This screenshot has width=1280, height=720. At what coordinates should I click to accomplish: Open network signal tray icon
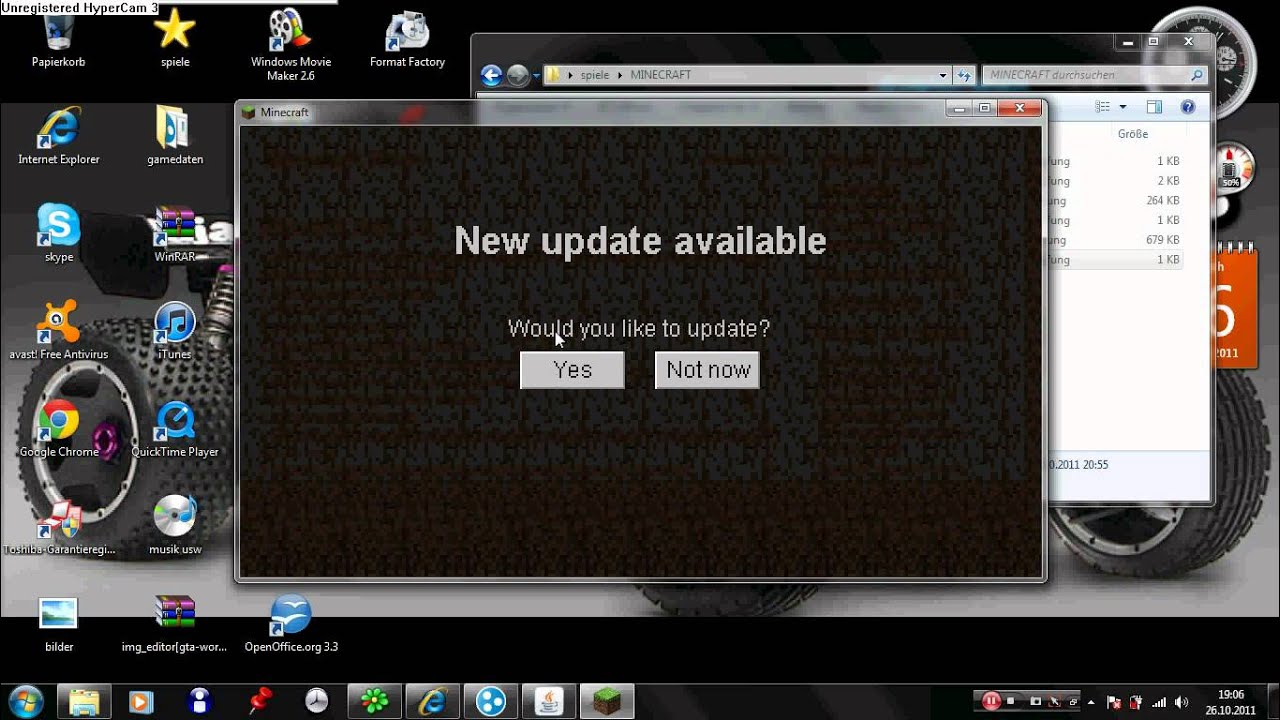[x=1160, y=702]
